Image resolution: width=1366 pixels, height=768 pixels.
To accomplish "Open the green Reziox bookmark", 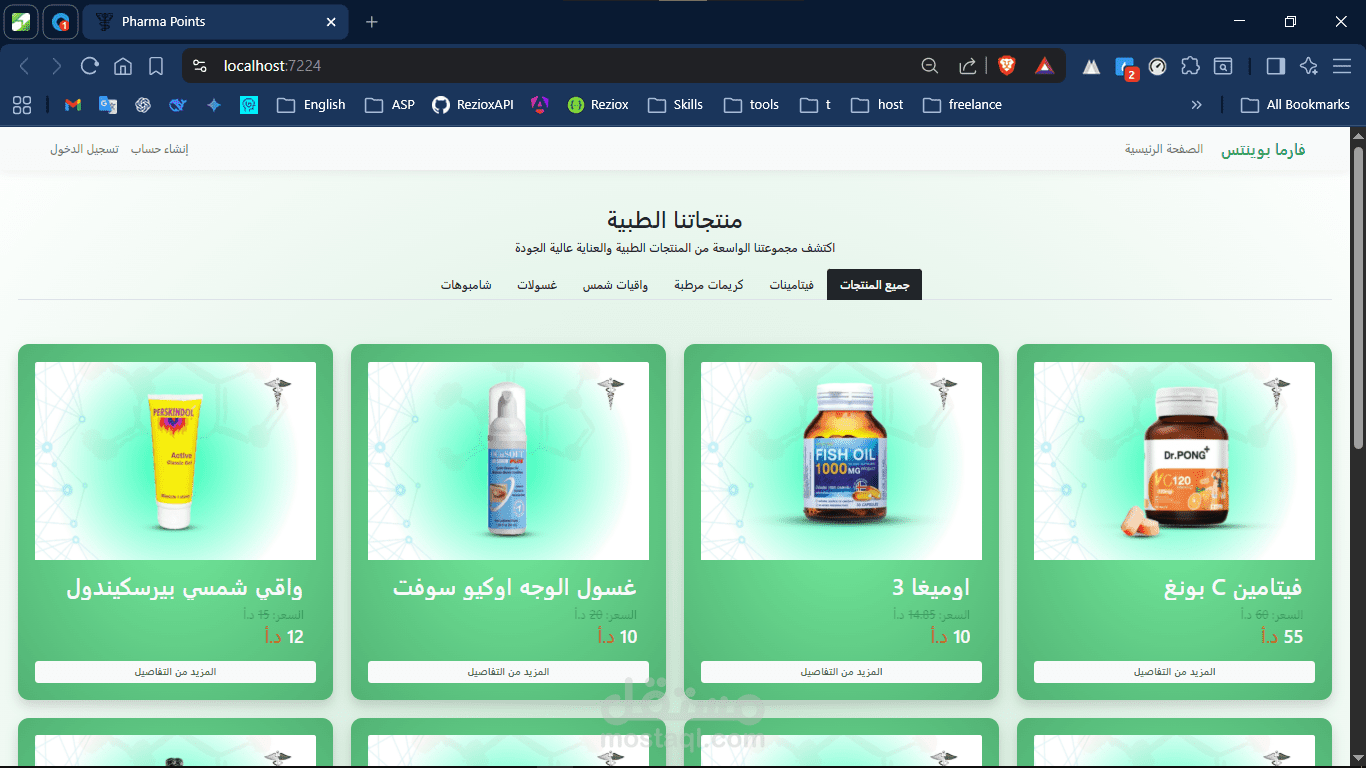I will tap(598, 104).
